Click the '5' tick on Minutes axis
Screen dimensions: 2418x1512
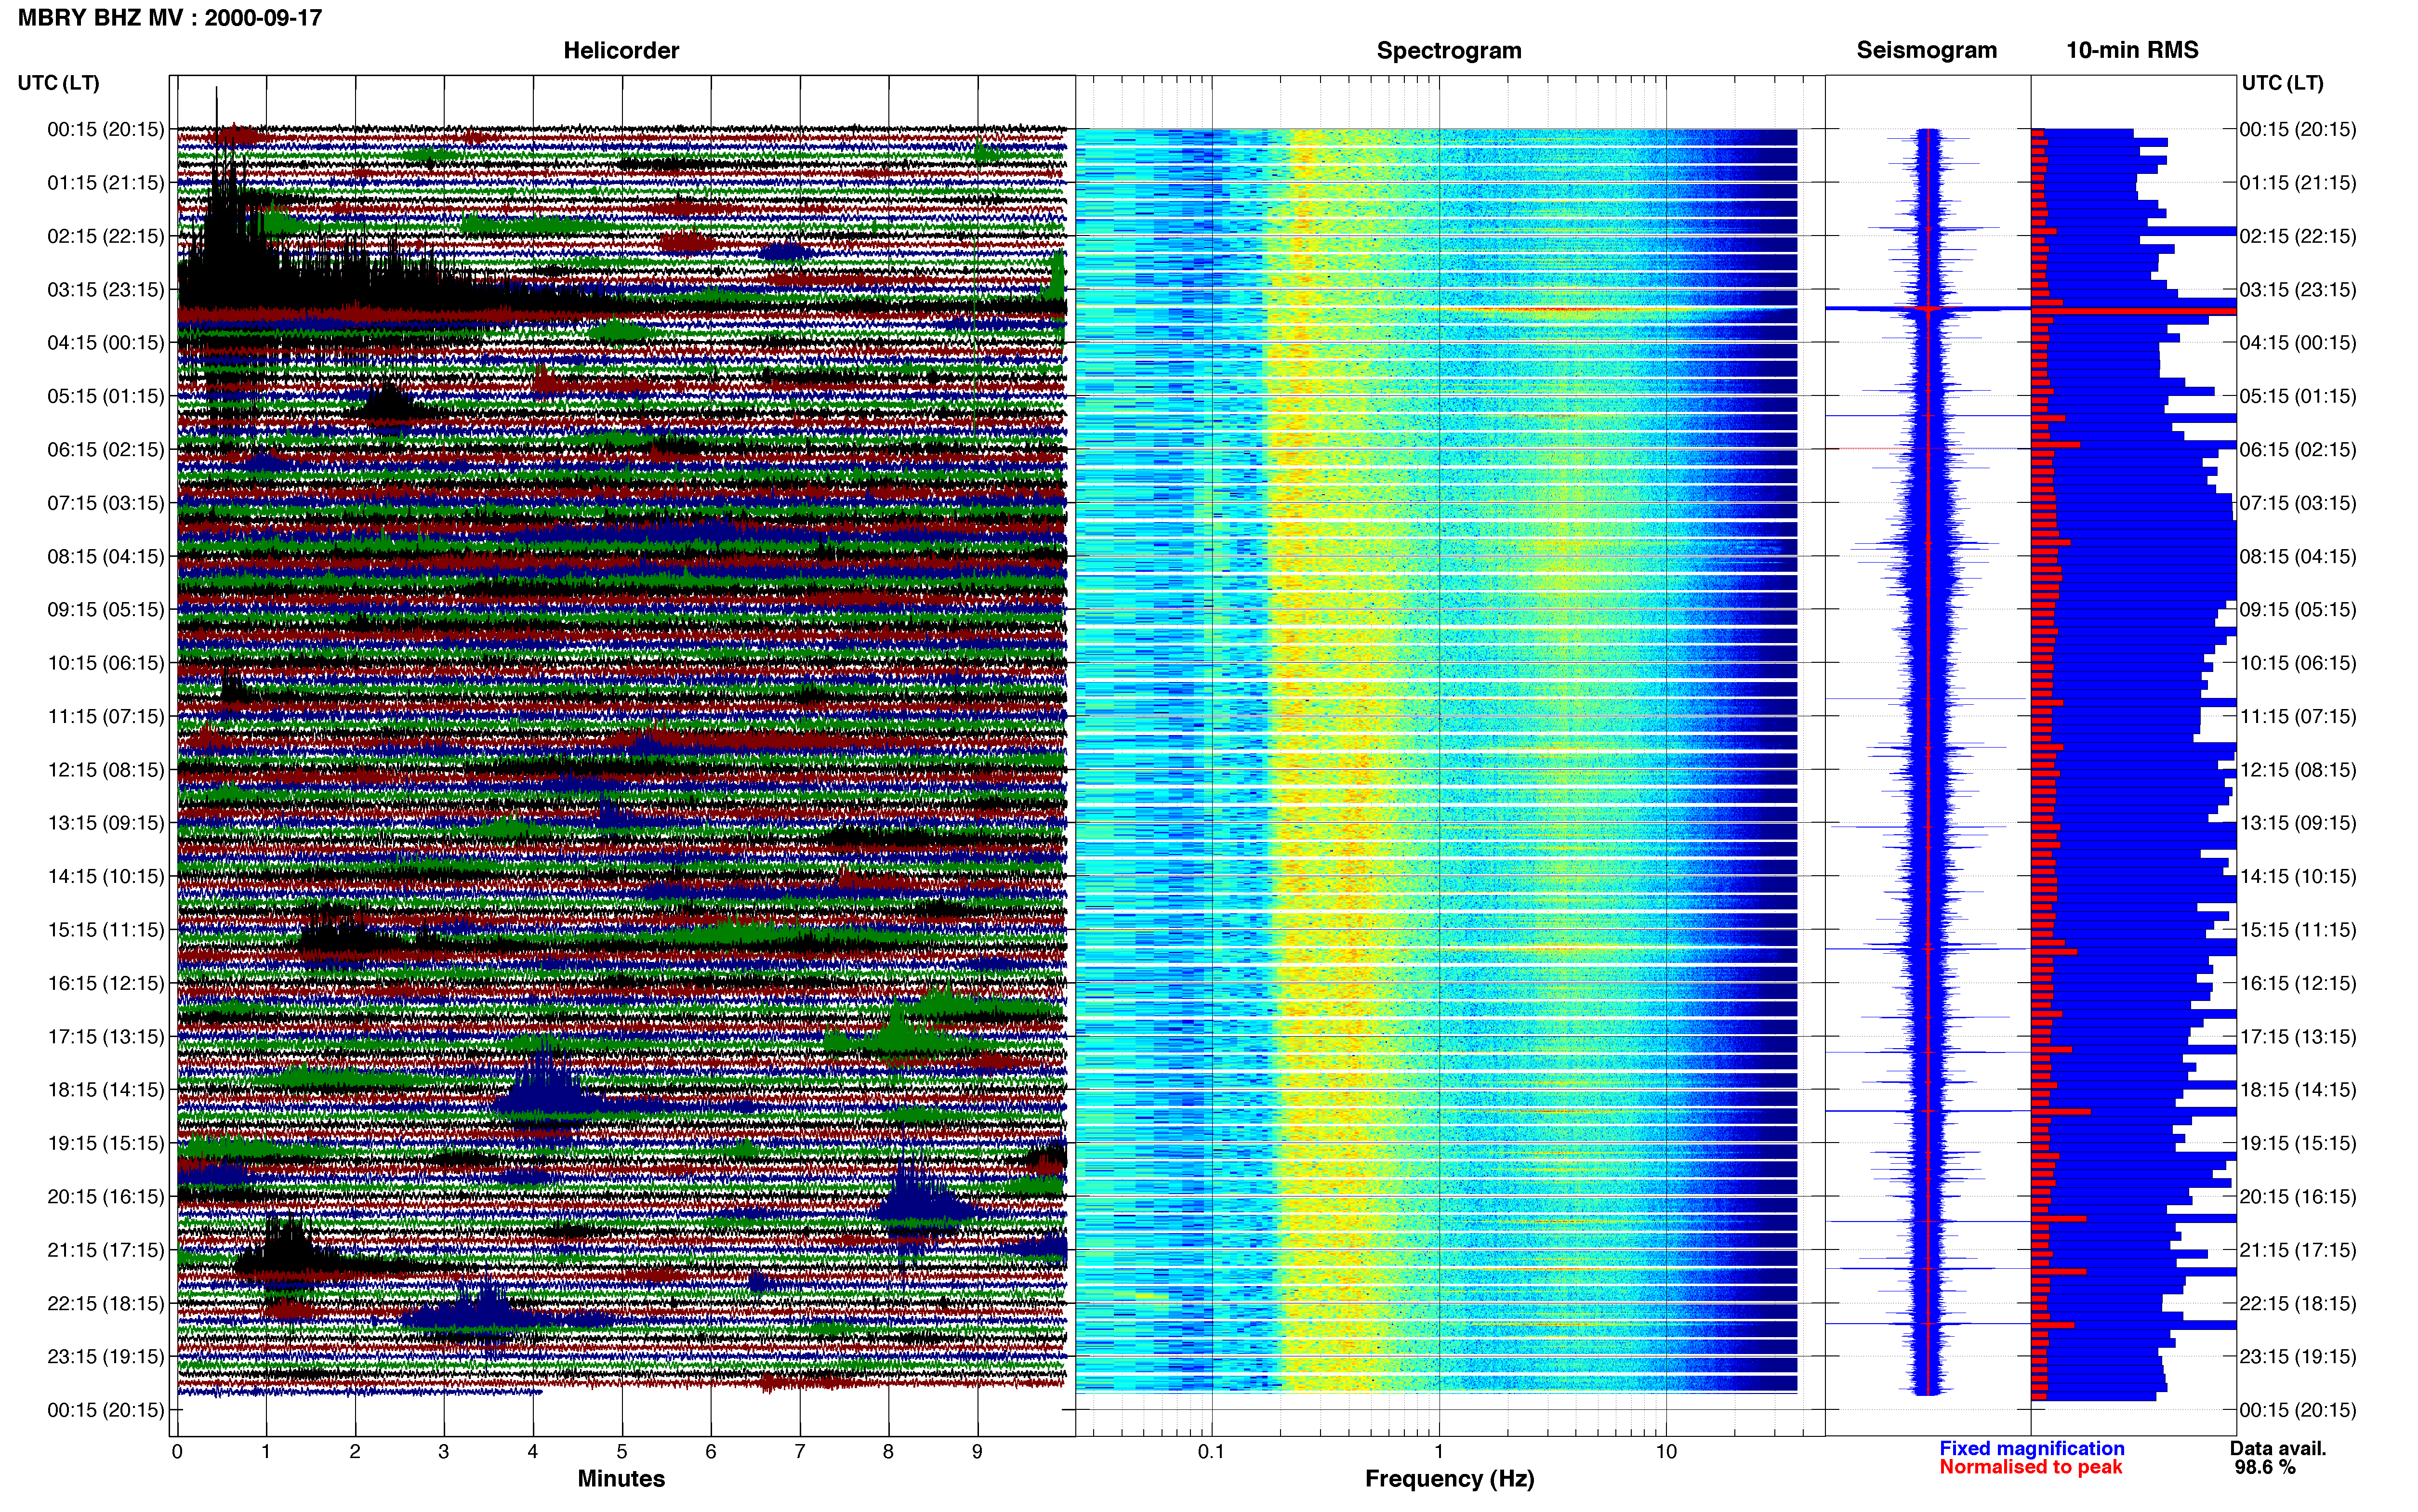(x=622, y=1452)
